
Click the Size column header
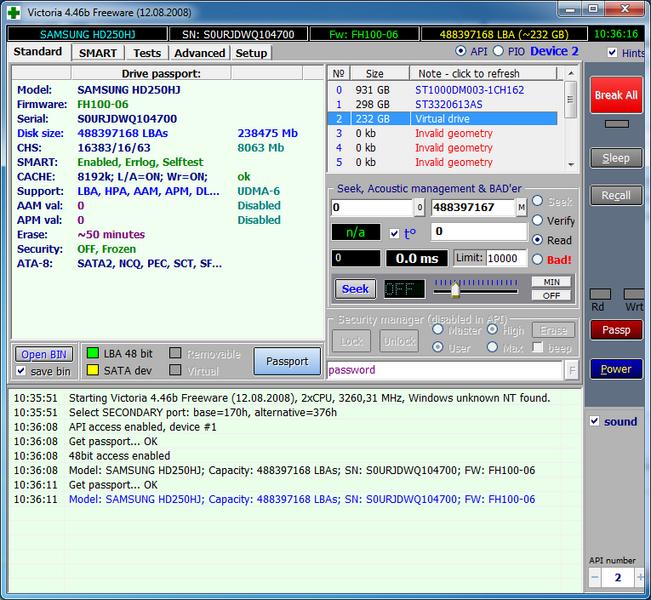(380, 73)
